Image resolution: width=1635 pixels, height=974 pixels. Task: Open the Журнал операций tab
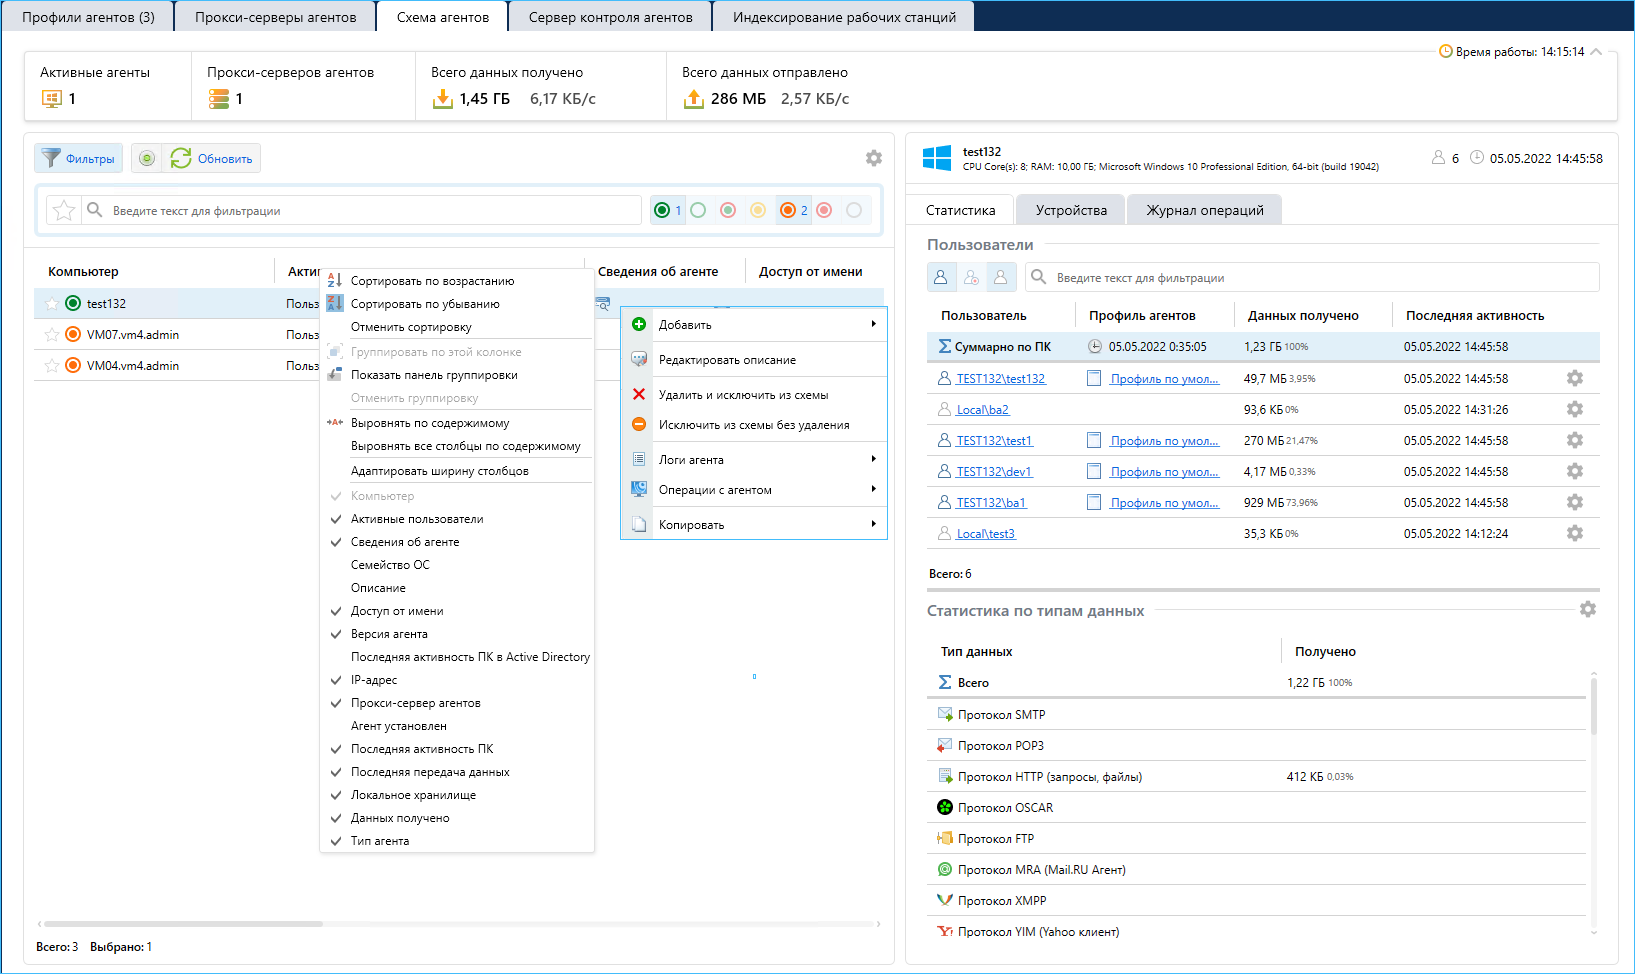(x=1204, y=210)
